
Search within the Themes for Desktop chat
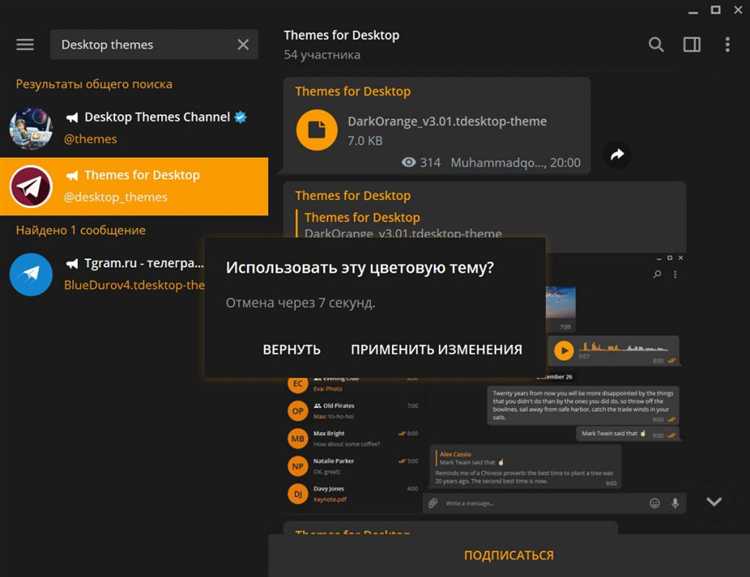coord(656,44)
